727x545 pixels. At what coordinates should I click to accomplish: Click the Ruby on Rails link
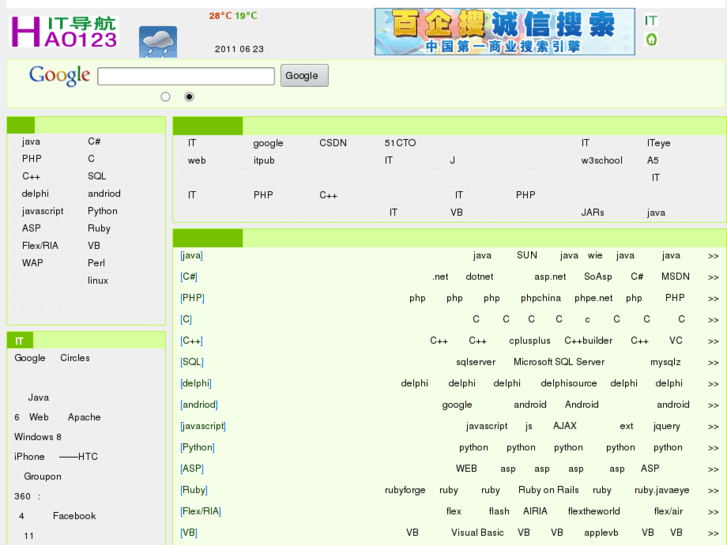click(x=548, y=490)
